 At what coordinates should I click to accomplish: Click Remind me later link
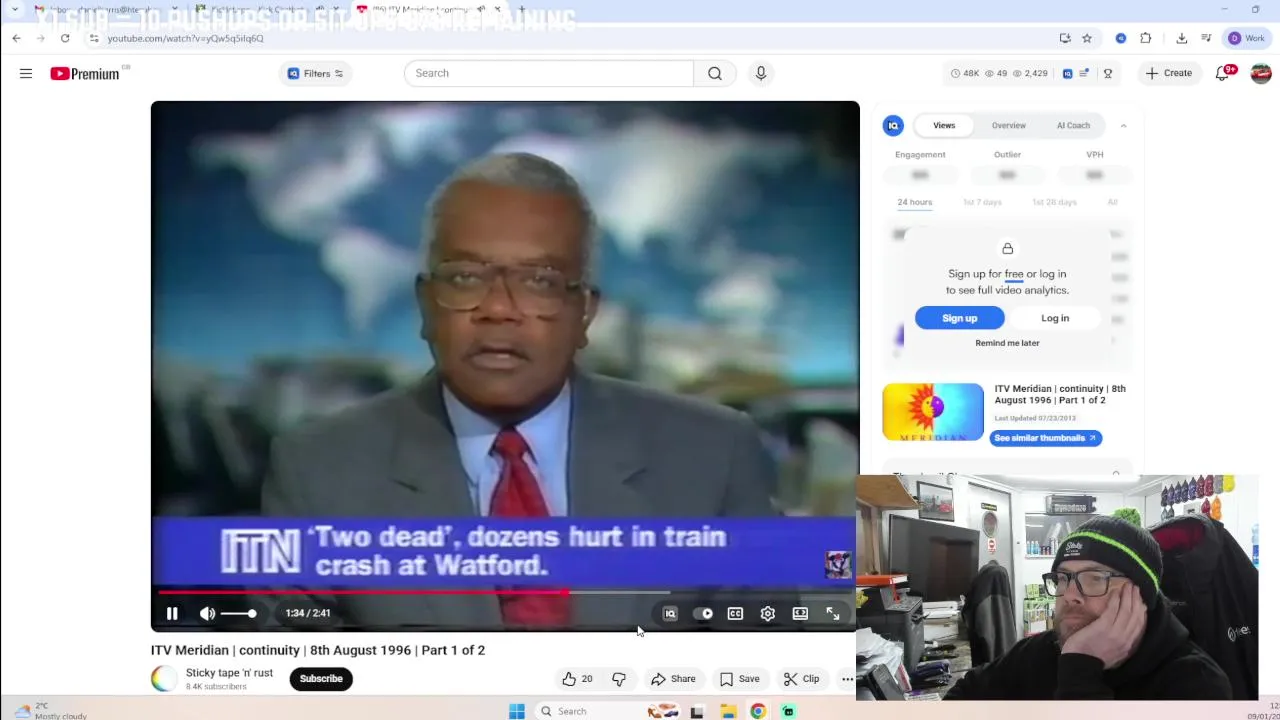(1007, 343)
